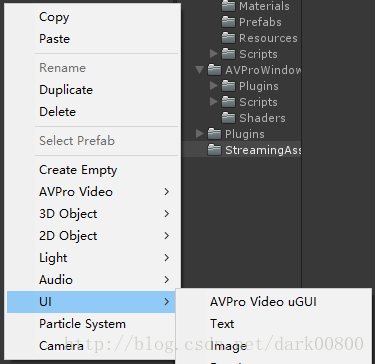
Task: Select the AVProWindow folder name
Action: (x=263, y=70)
